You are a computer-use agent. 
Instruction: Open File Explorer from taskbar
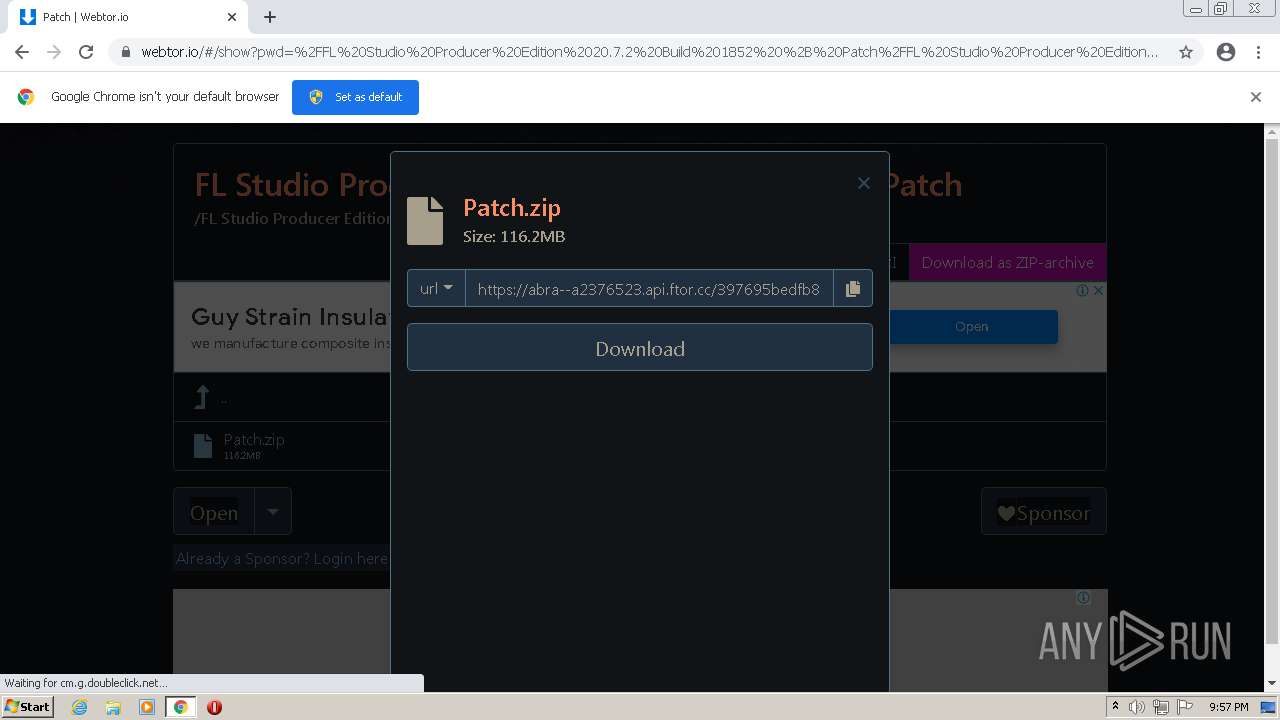tap(113, 707)
